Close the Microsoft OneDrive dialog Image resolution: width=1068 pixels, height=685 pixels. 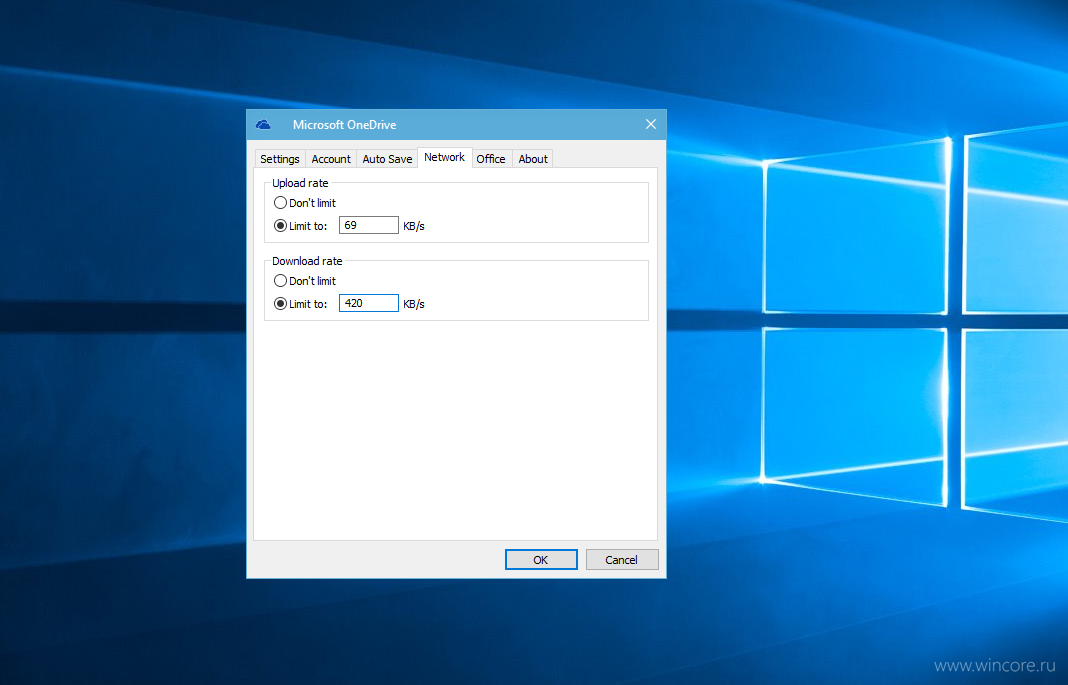point(650,124)
